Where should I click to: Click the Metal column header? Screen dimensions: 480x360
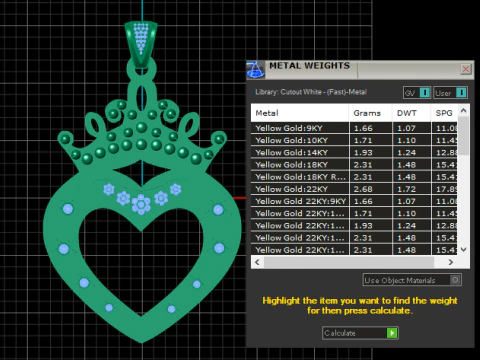(300, 113)
